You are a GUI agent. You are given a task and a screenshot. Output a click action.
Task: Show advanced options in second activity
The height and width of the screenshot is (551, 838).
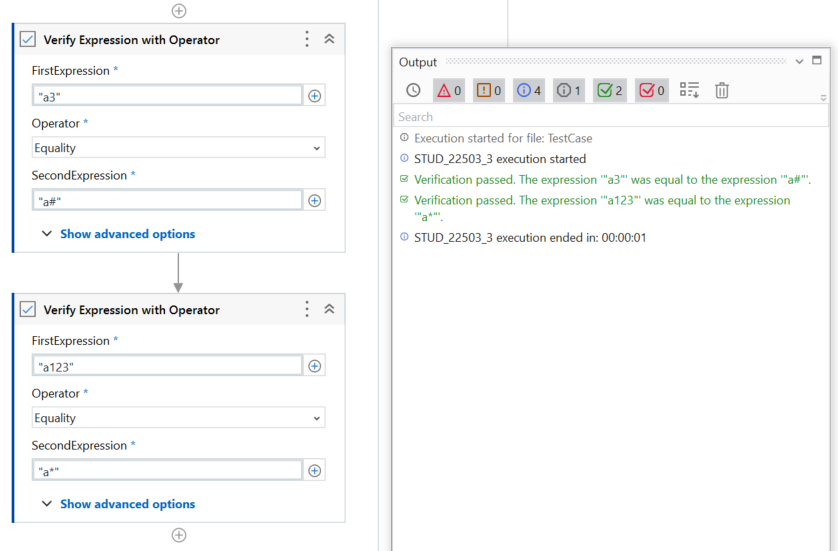[127, 504]
